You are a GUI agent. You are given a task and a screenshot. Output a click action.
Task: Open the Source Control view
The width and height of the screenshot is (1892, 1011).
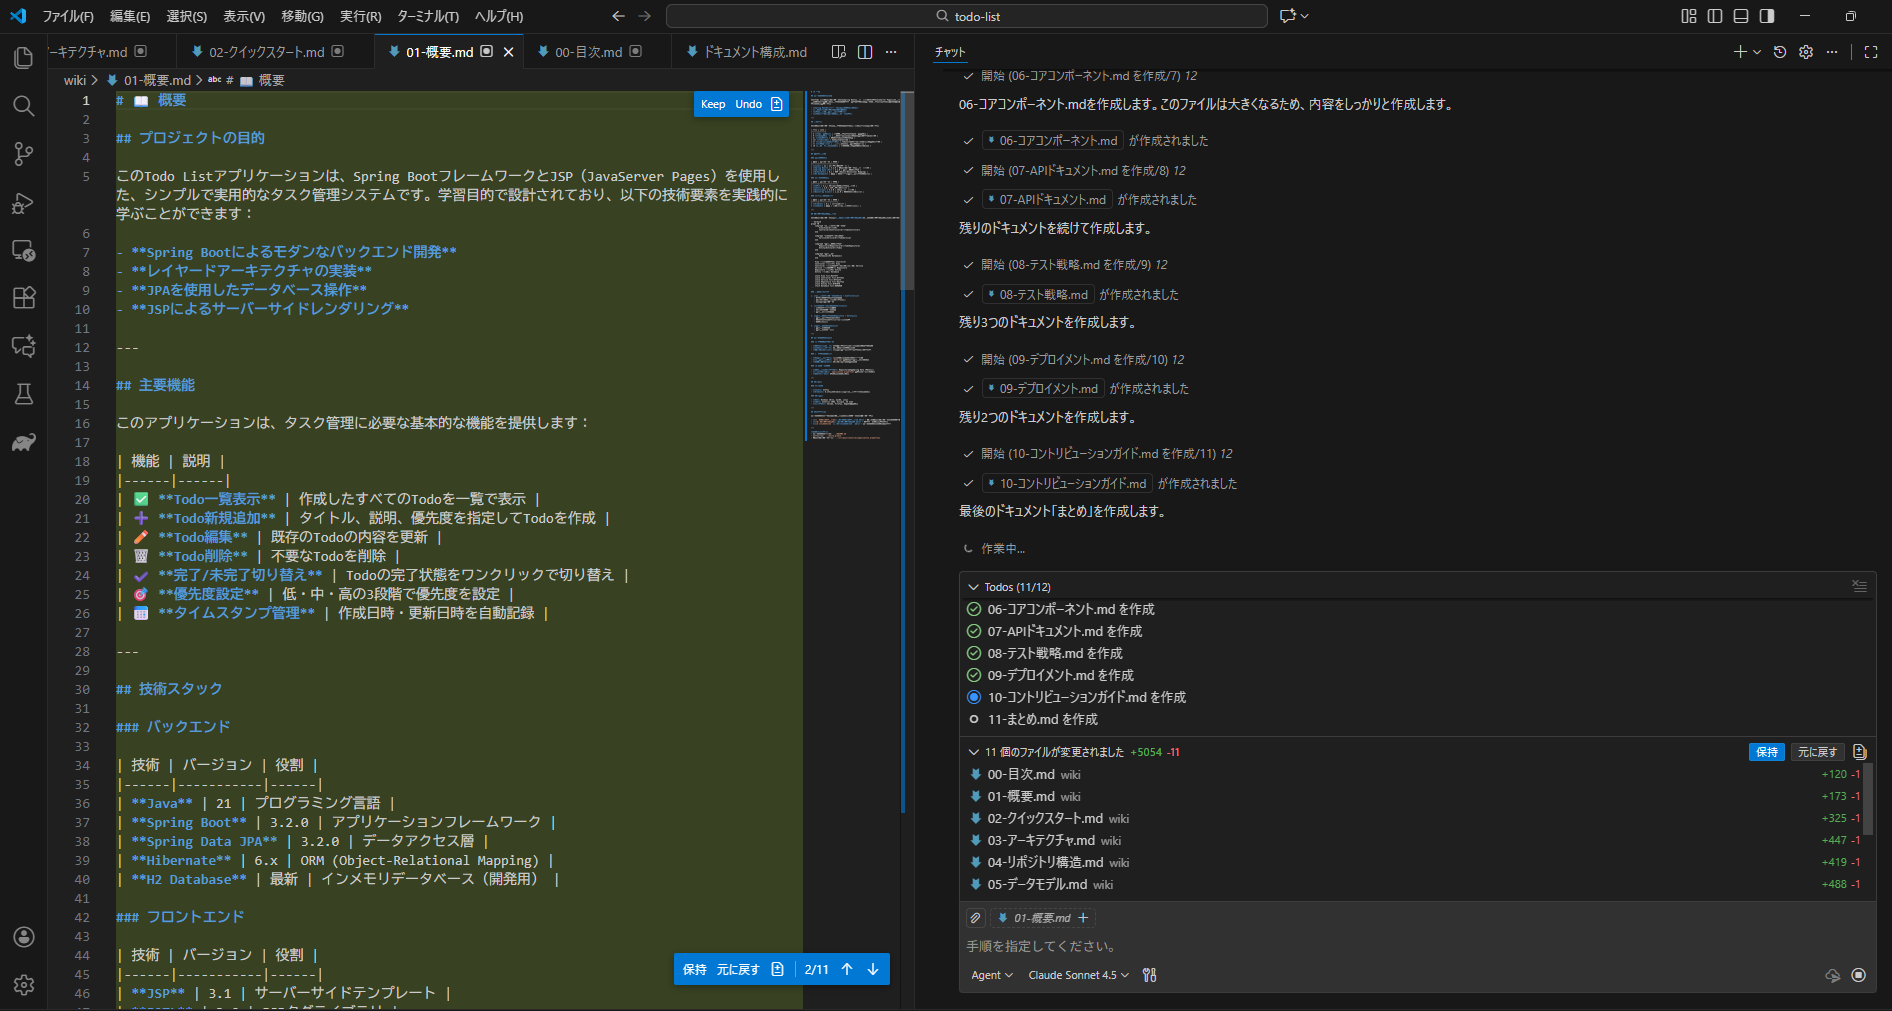[24, 153]
